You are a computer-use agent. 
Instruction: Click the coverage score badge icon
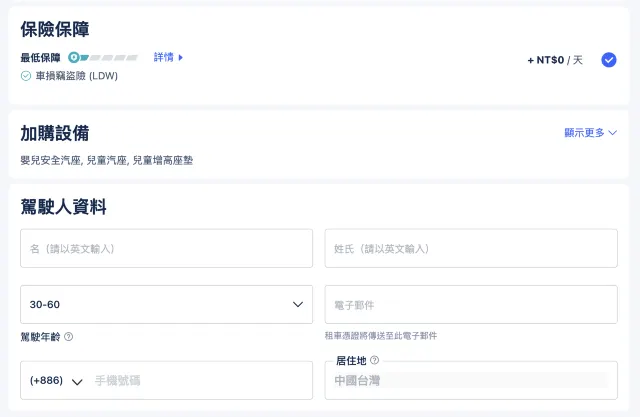(73, 58)
